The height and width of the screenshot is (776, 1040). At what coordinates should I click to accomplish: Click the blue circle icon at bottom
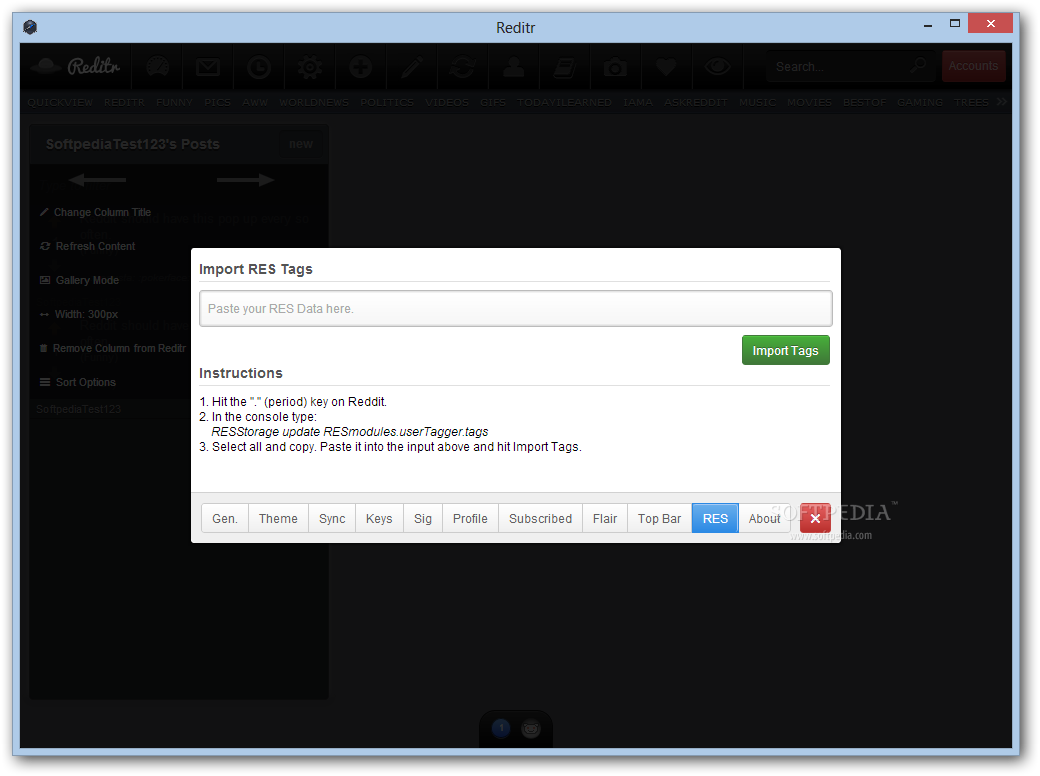(x=501, y=728)
